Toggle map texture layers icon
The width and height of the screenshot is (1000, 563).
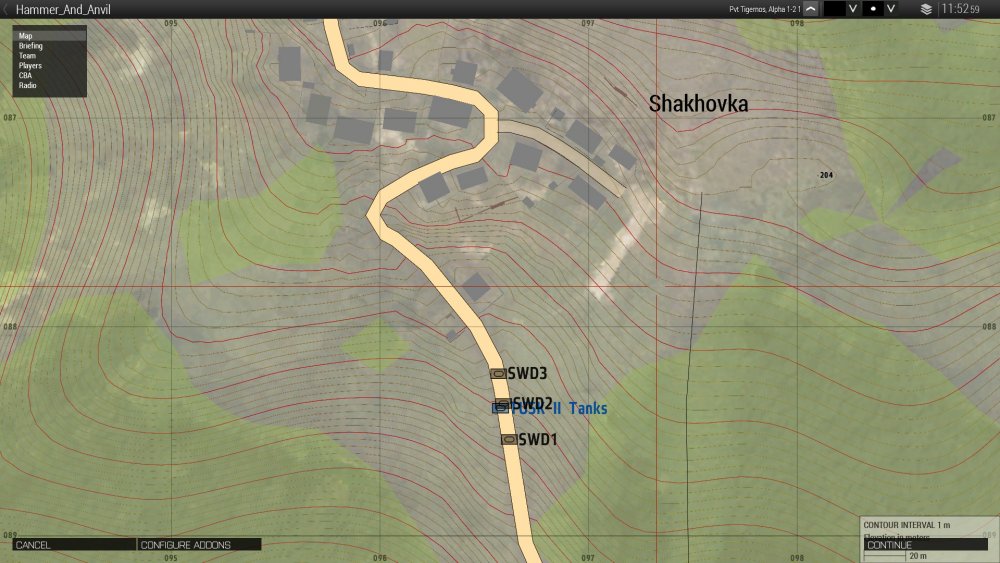[926, 9]
